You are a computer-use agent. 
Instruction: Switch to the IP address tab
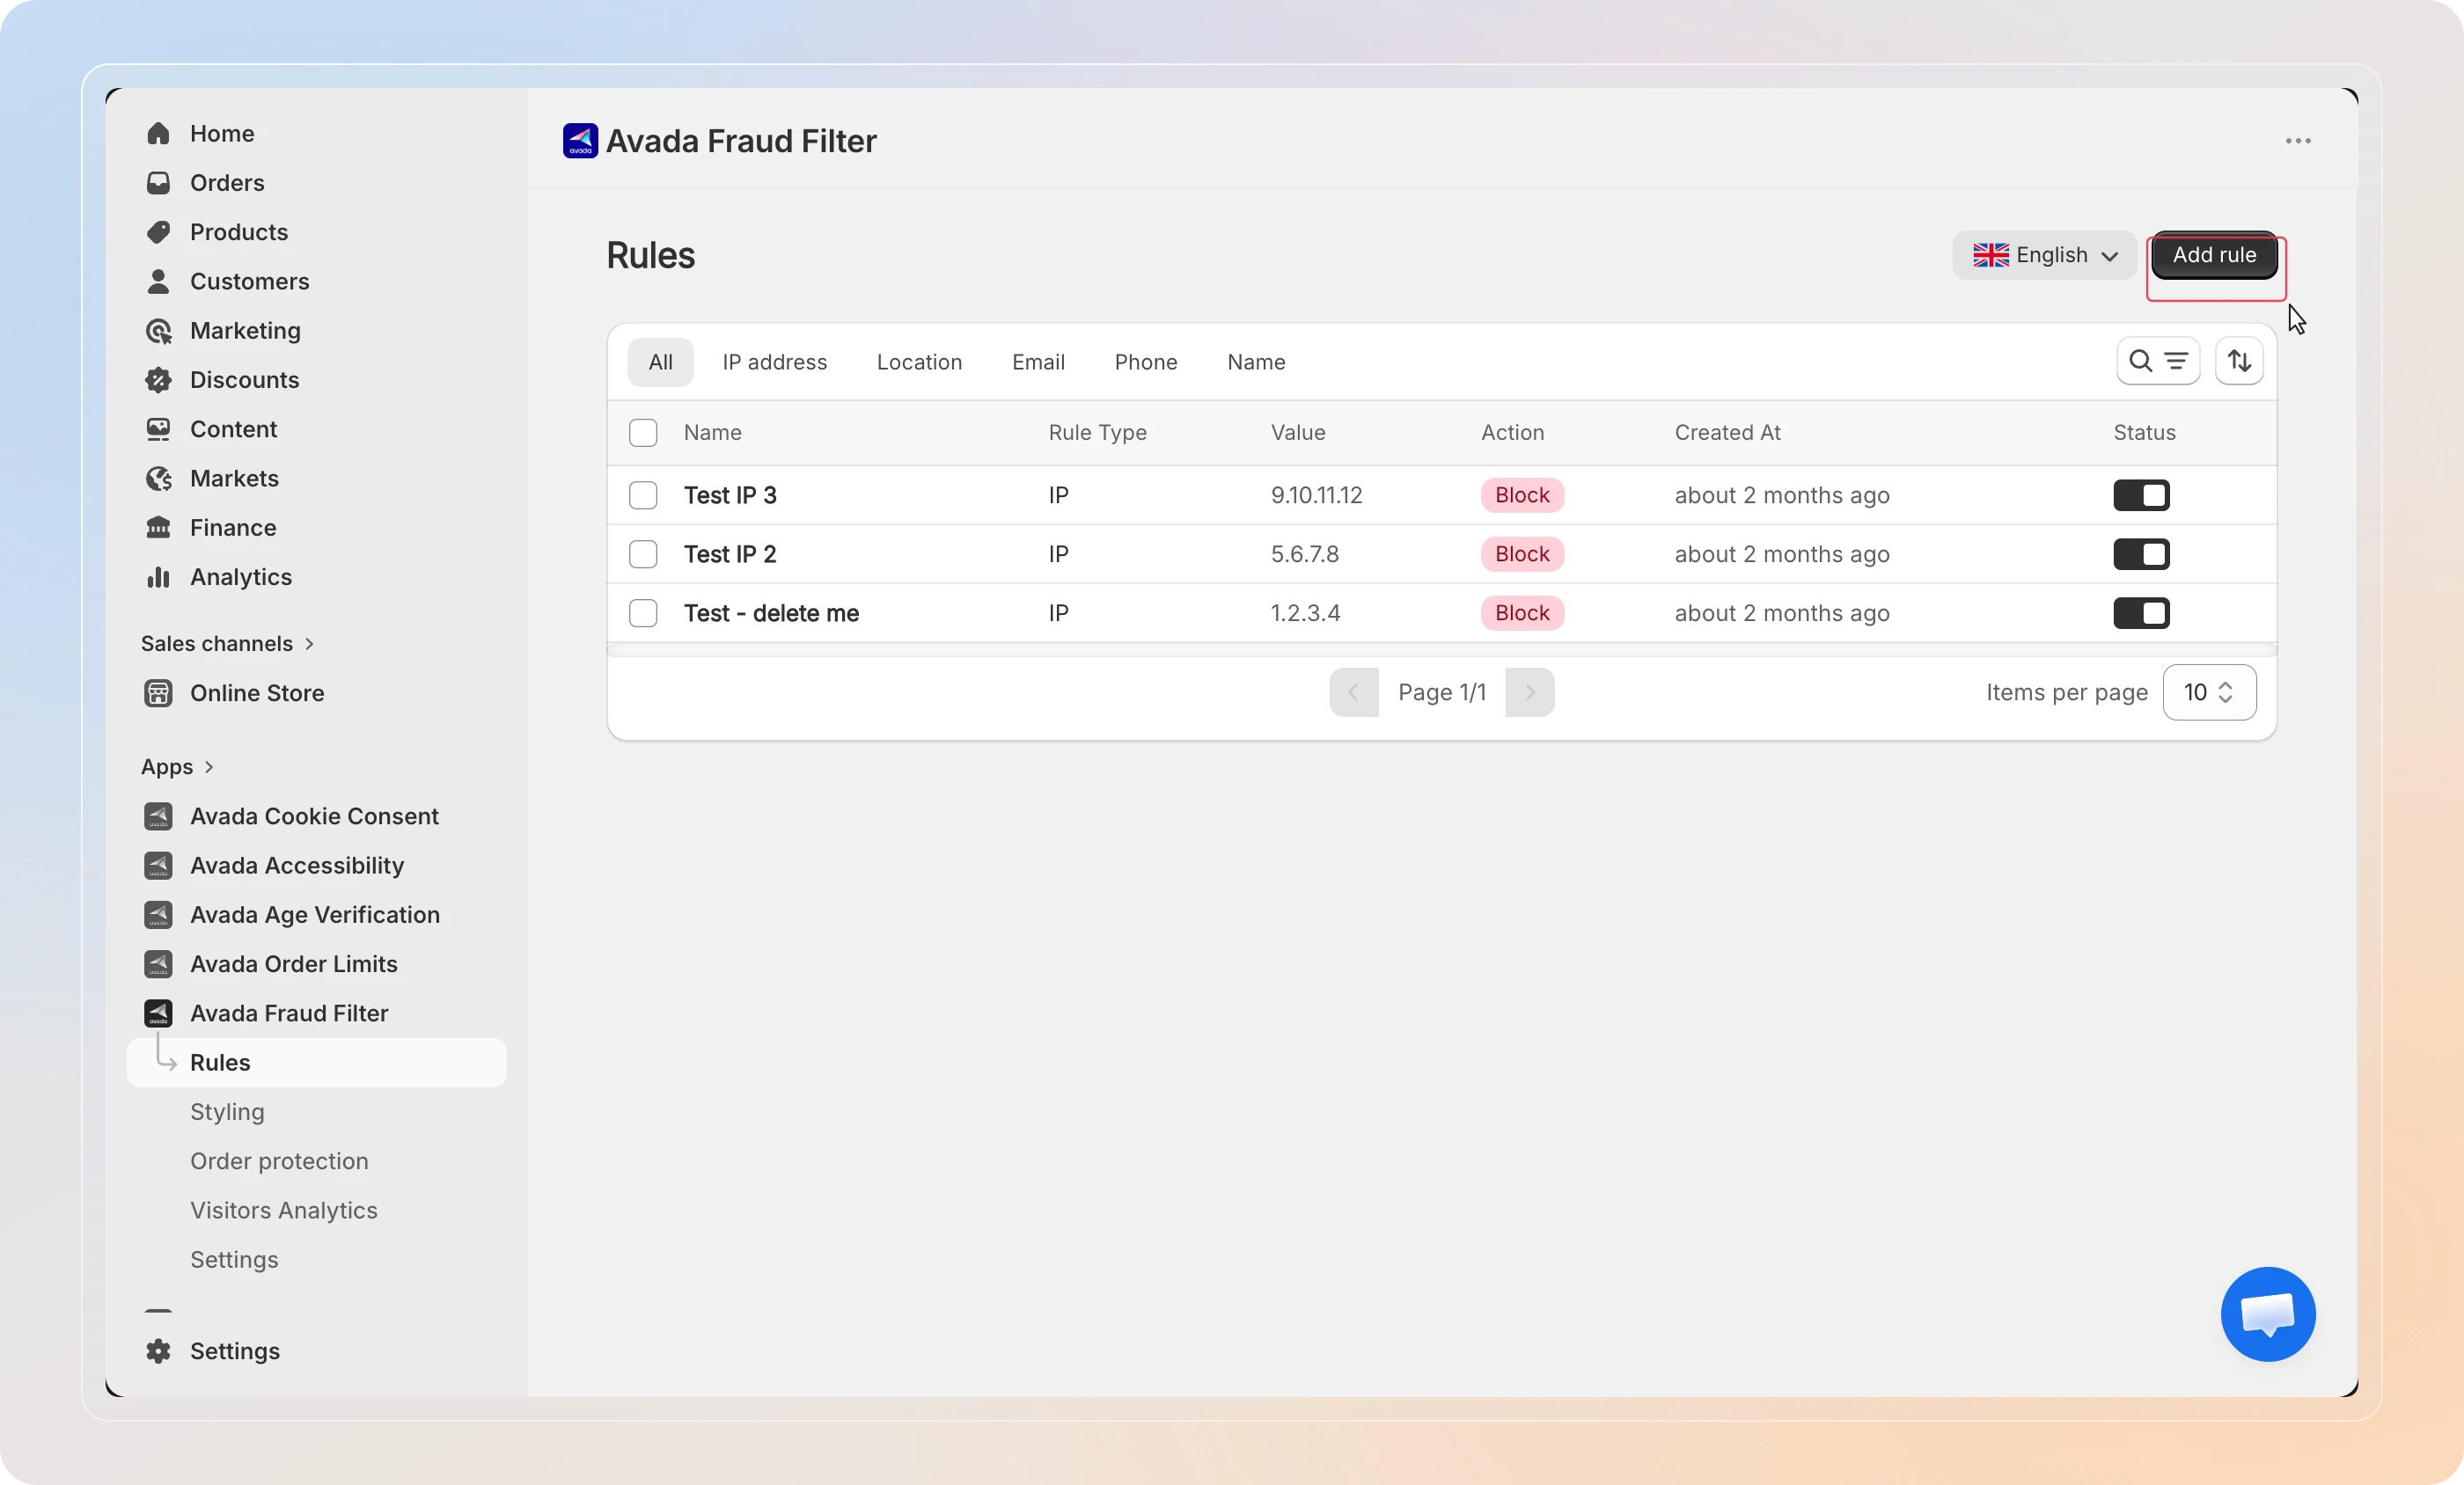[774, 362]
